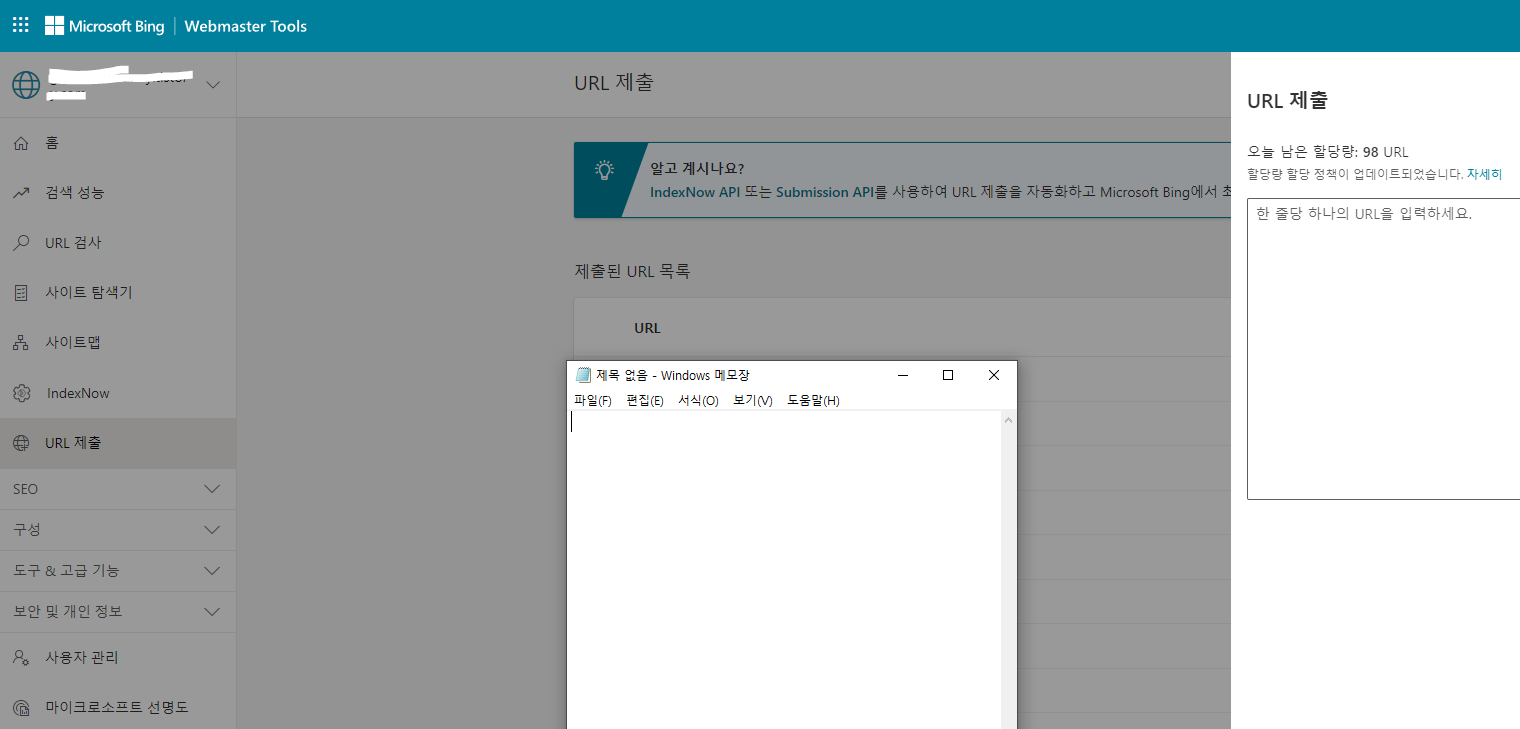Close the Notepad window
This screenshot has width=1520, height=729.
[x=994, y=375]
